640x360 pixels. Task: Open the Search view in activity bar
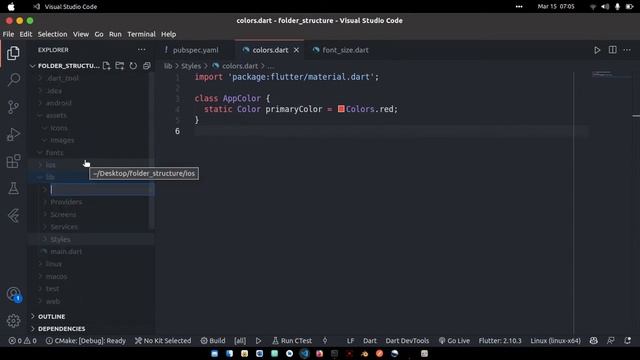pyautogui.click(x=13, y=80)
